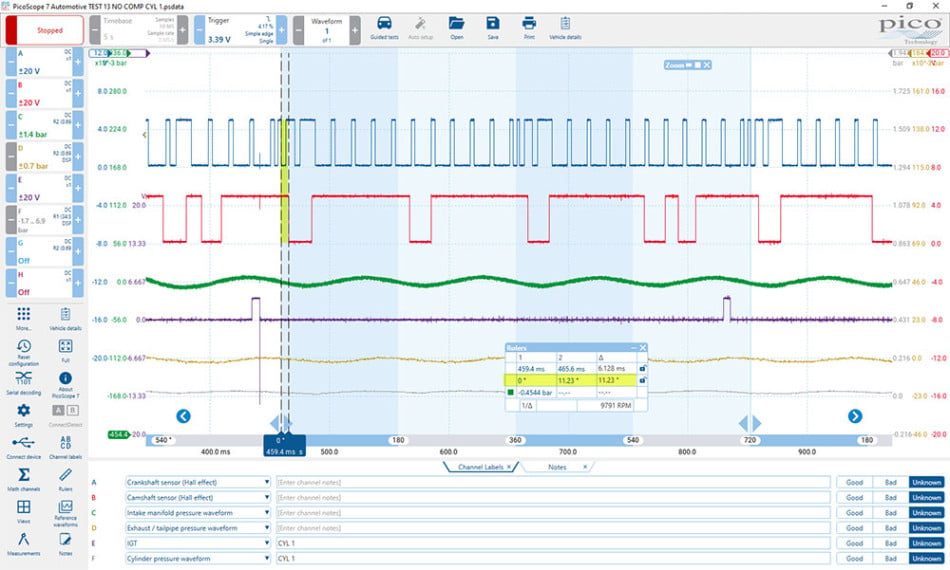Click the Print icon in toolbar
This screenshot has width=950, height=570.
coord(529,28)
